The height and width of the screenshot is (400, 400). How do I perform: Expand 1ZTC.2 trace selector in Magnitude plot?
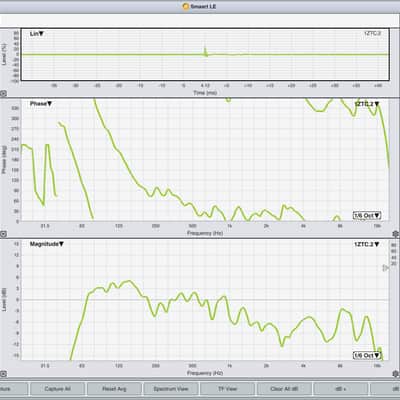tap(367, 244)
